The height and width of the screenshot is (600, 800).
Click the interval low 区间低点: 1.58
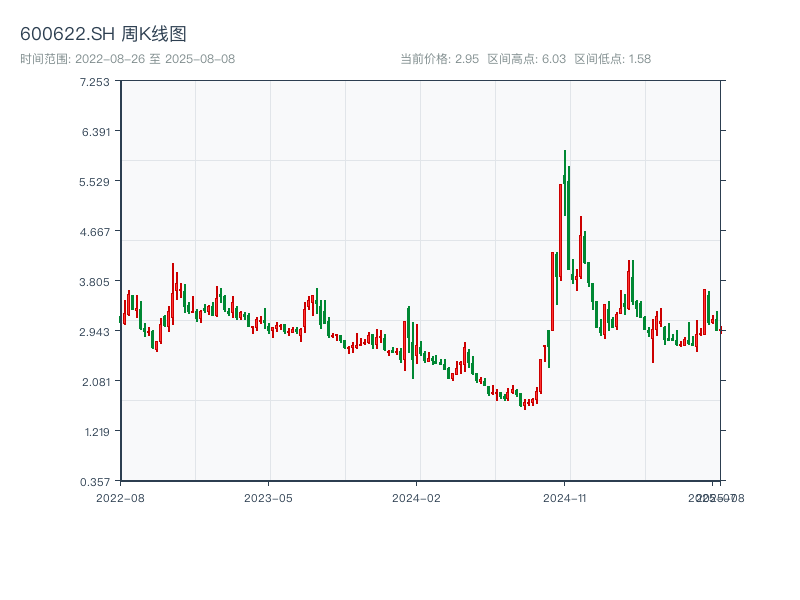(x=612, y=59)
